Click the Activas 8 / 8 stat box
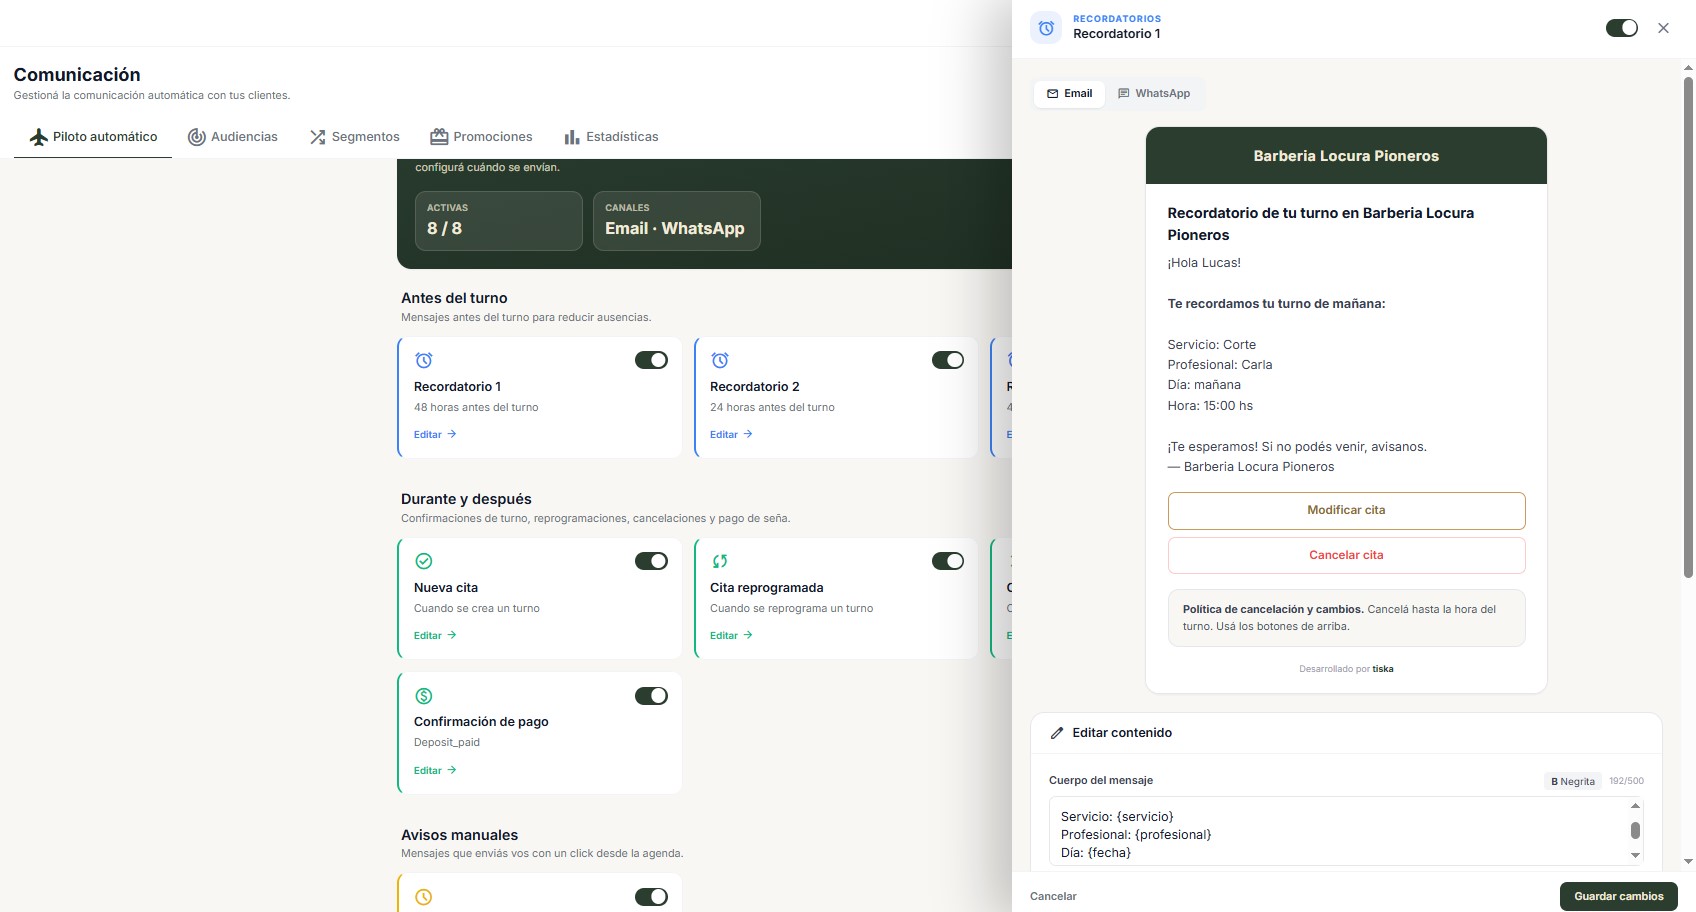 point(499,221)
